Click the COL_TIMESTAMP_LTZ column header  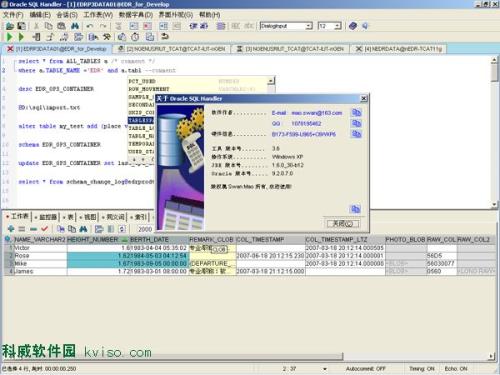[x=345, y=239]
